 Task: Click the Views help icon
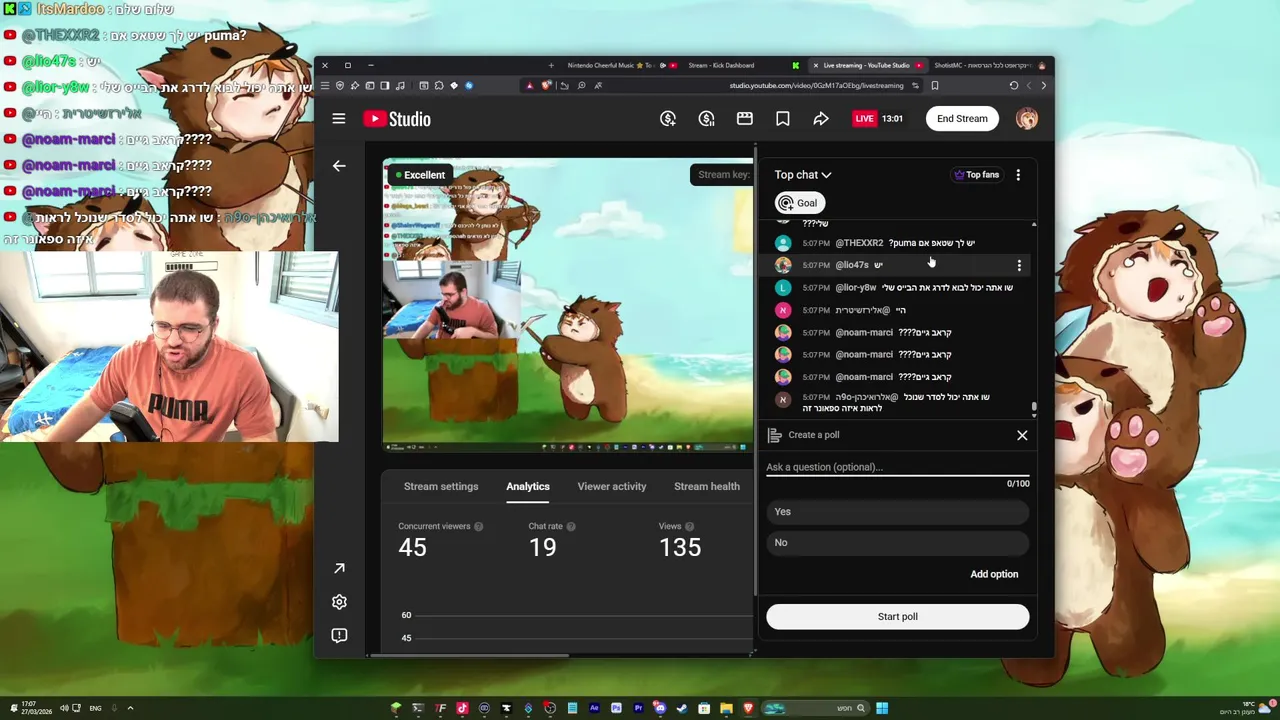(x=691, y=526)
